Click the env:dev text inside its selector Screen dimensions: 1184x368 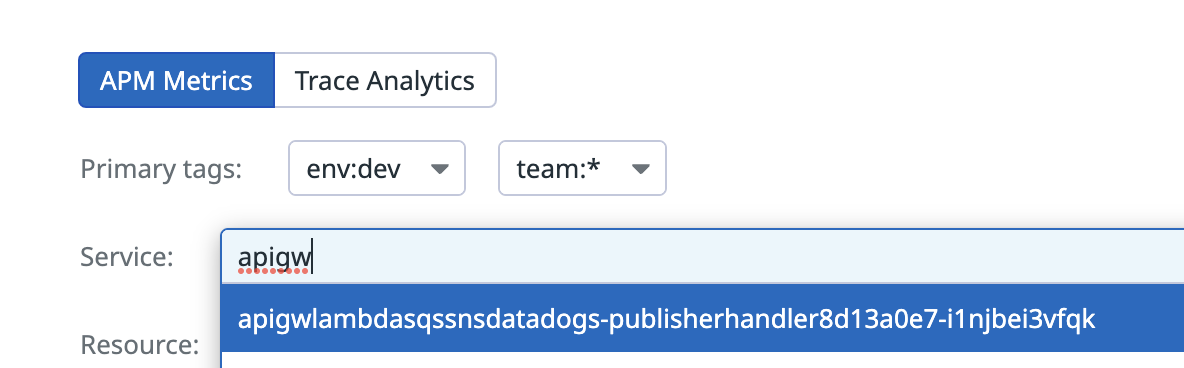click(x=353, y=169)
